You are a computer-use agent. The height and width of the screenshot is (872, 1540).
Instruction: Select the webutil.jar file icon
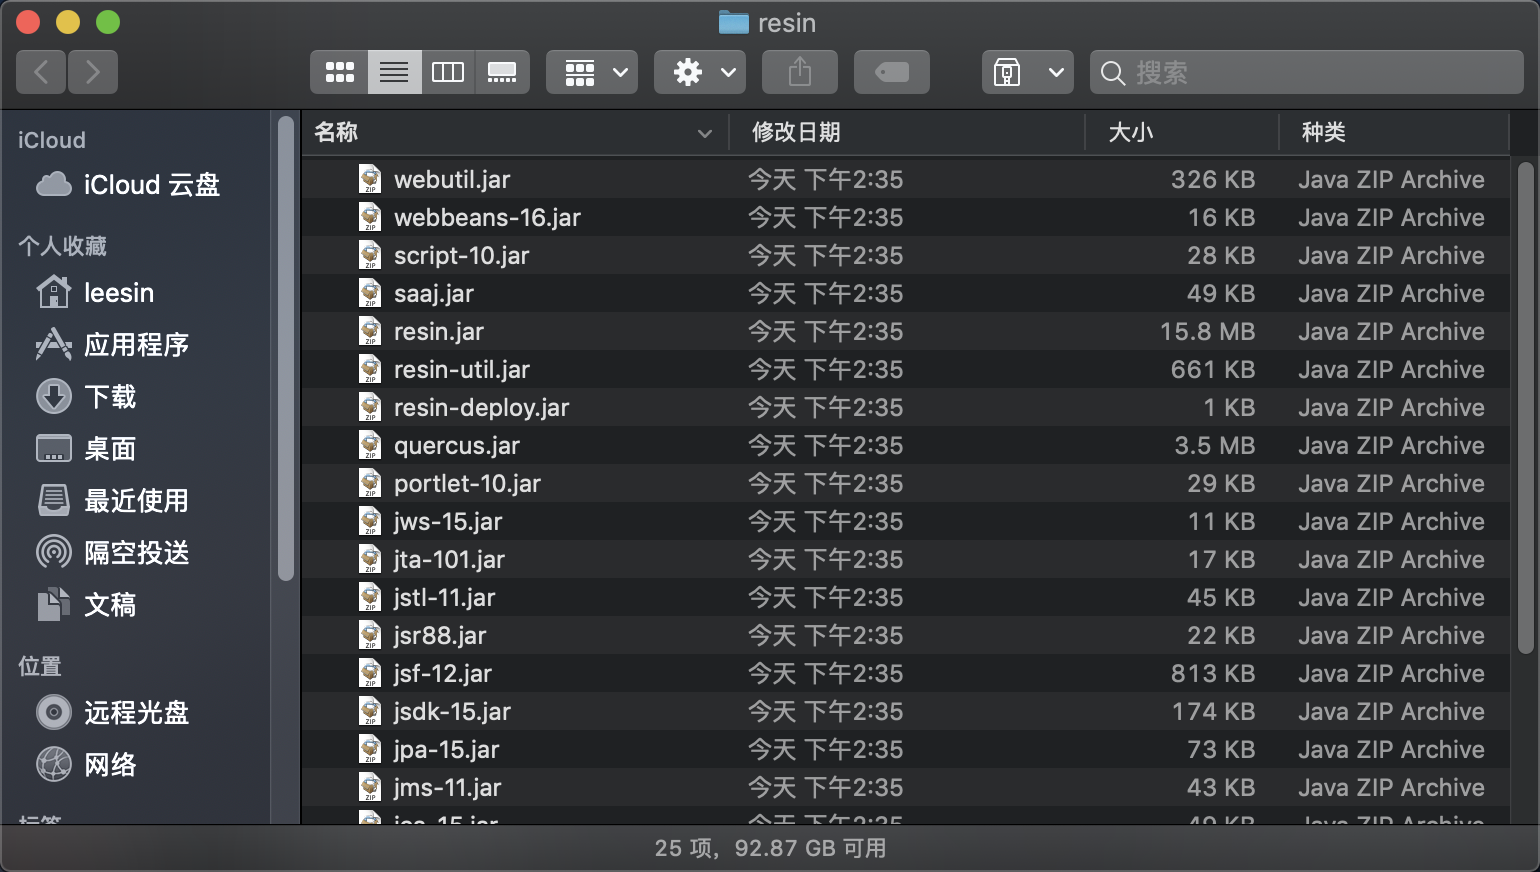tap(370, 179)
